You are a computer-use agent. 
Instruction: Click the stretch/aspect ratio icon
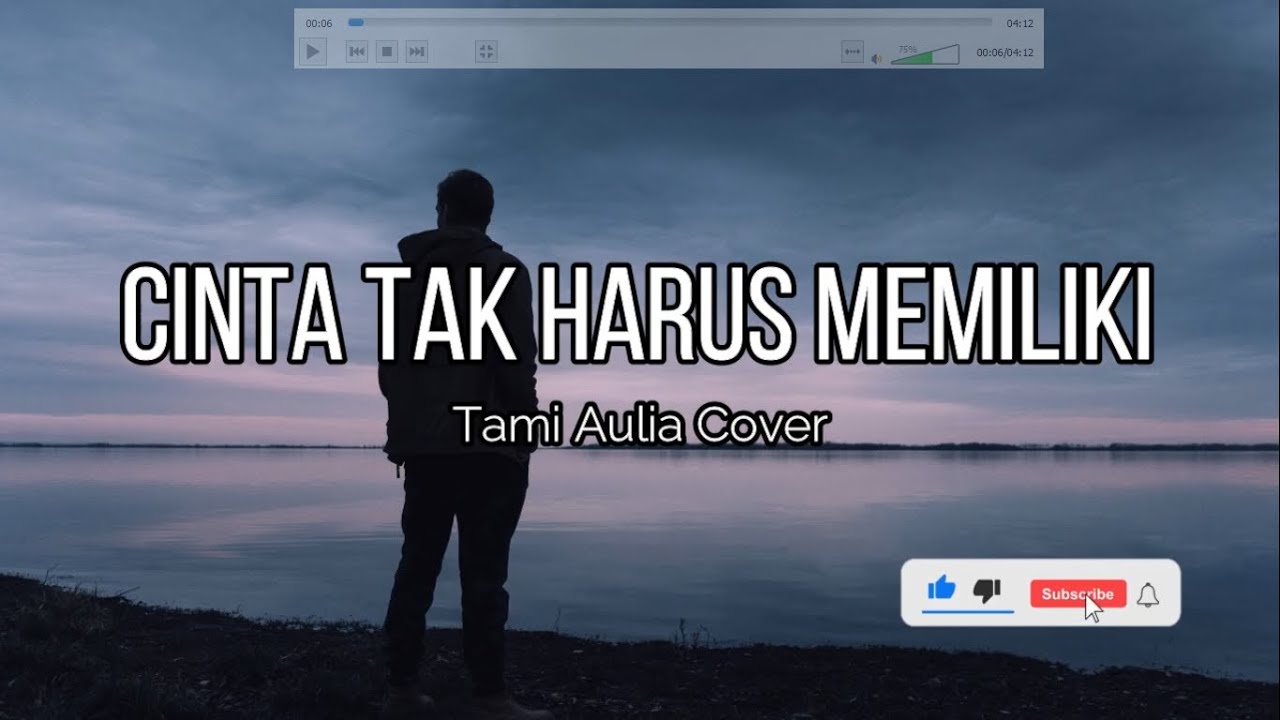click(x=852, y=52)
